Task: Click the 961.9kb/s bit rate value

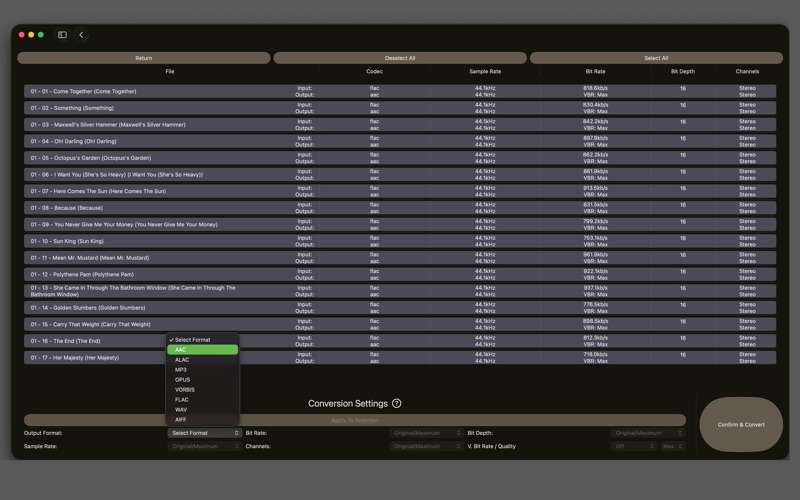Action: click(595, 255)
